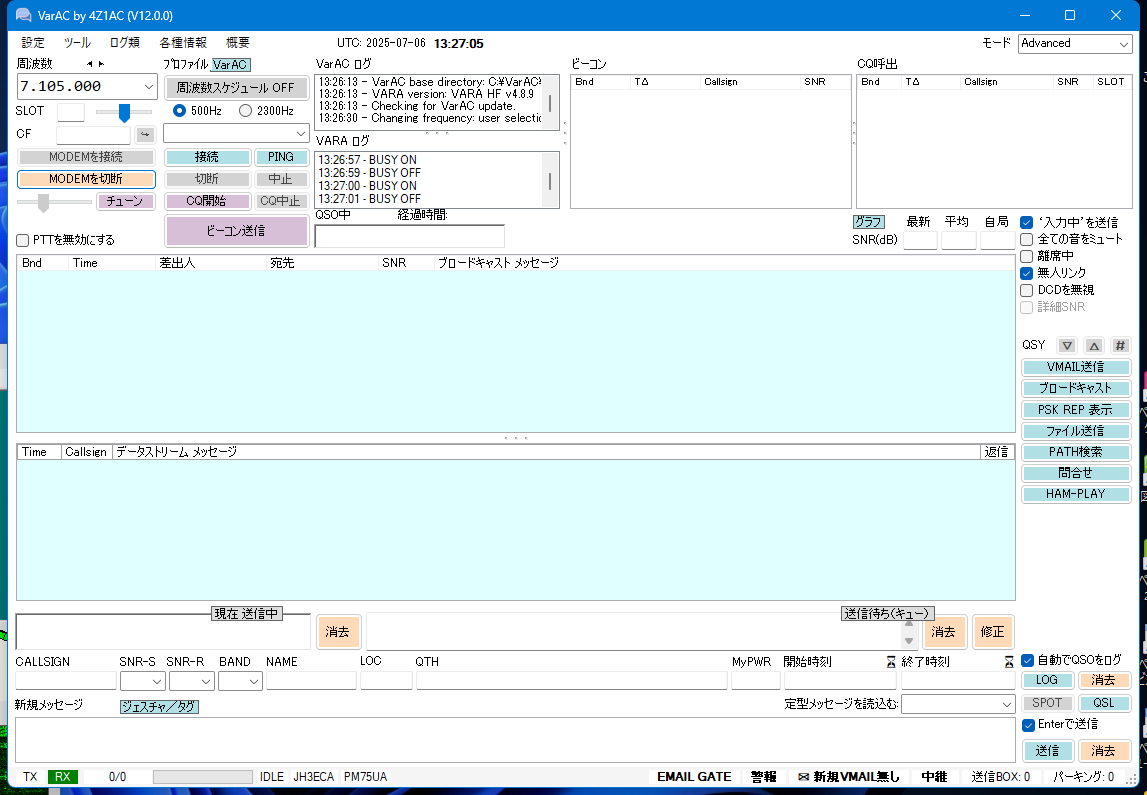Image resolution: width=1147 pixels, height=795 pixels.
Task: Click the LOG button
Action: (1047, 680)
